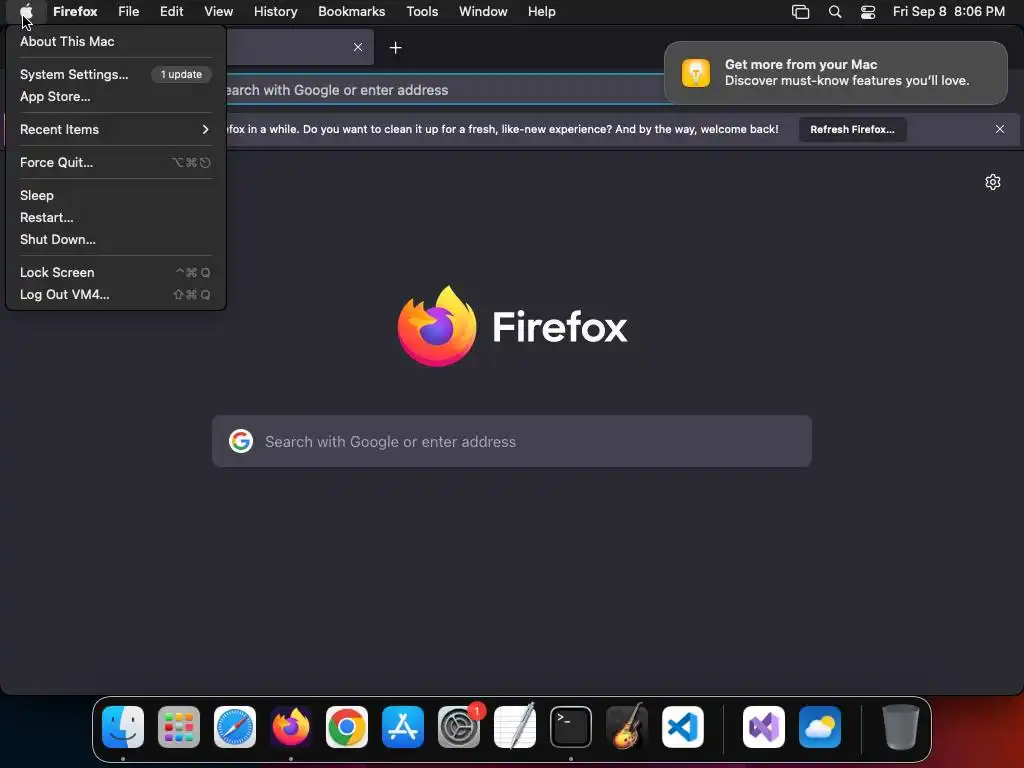The width and height of the screenshot is (1024, 768).
Task: Open a new tab with plus button
Action: pos(395,48)
